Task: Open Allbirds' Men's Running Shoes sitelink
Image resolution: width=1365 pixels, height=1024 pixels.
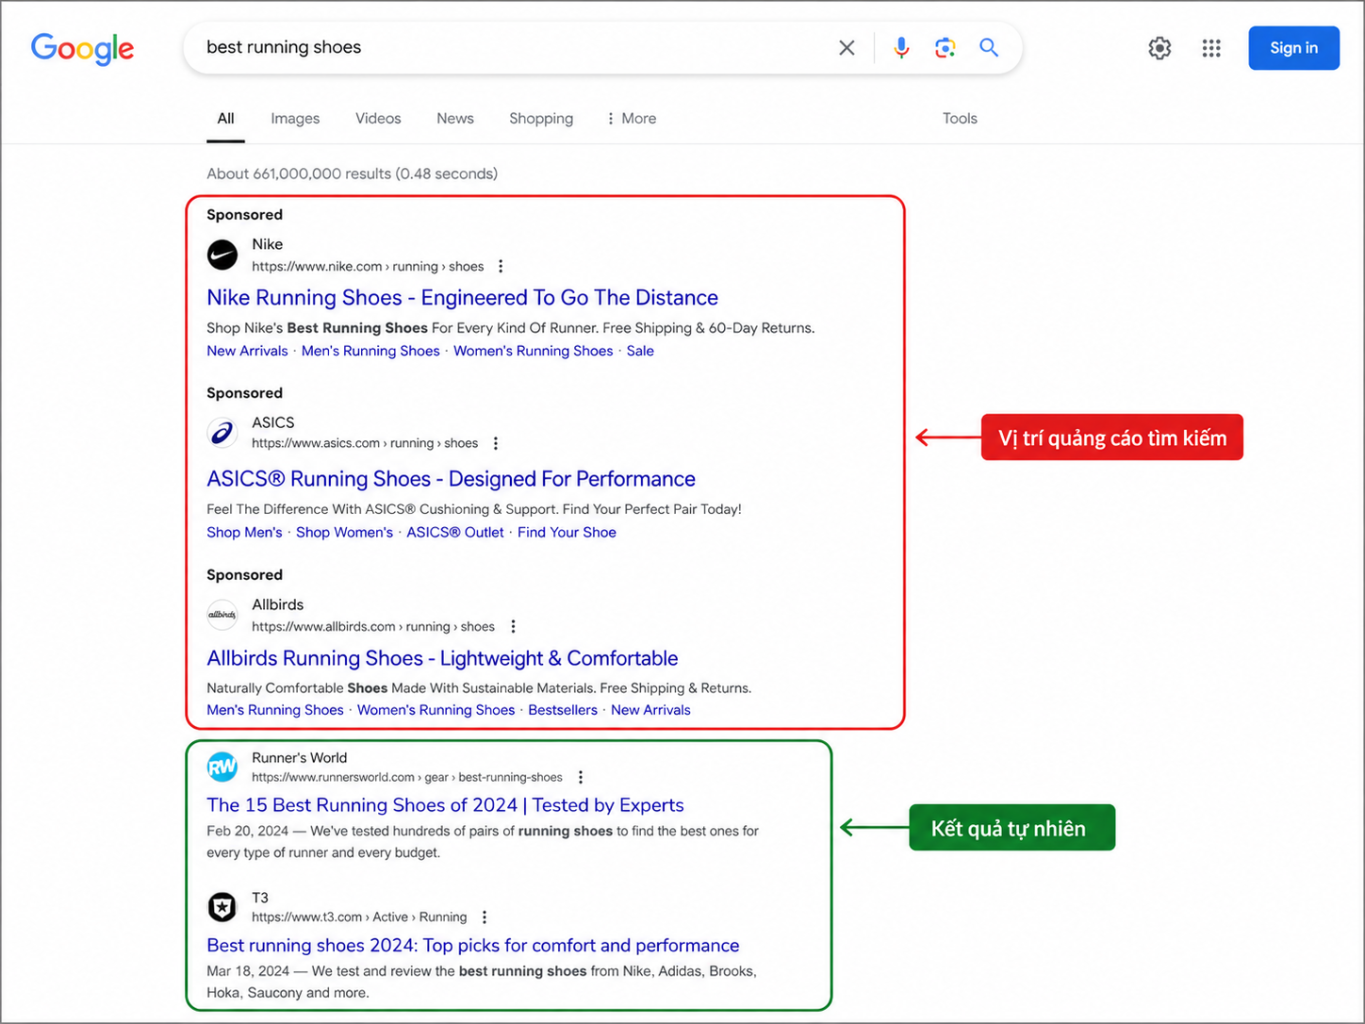Action: click(275, 710)
